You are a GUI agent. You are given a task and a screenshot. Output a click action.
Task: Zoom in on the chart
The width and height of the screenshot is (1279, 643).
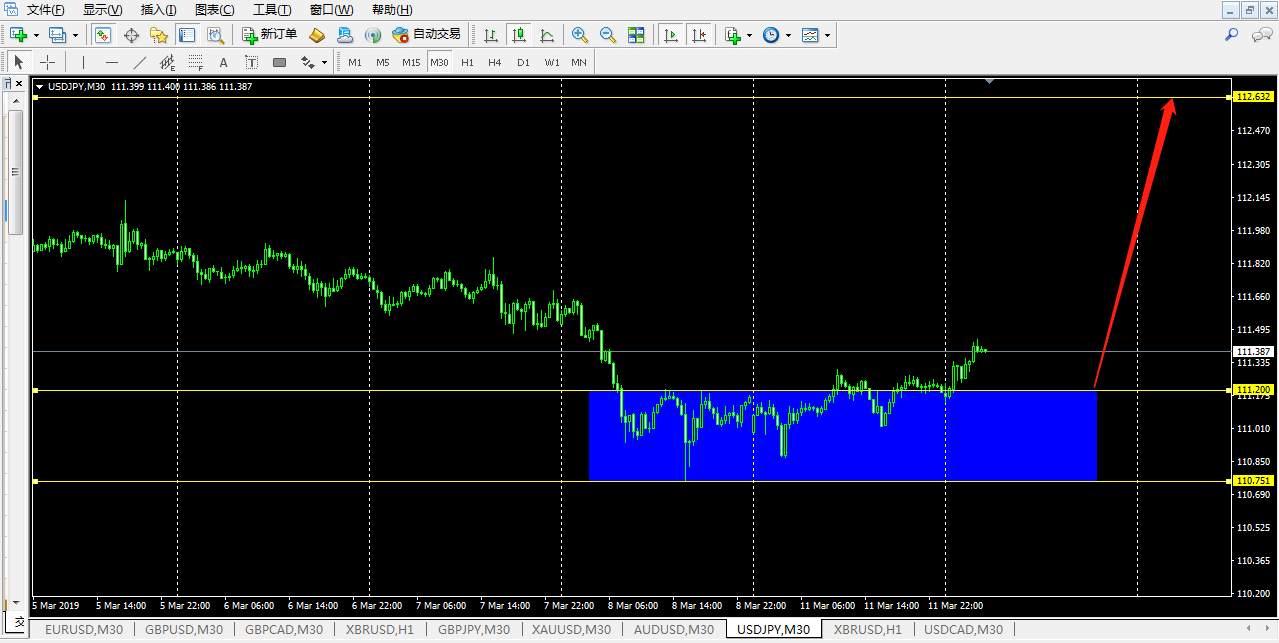point(580,35)
